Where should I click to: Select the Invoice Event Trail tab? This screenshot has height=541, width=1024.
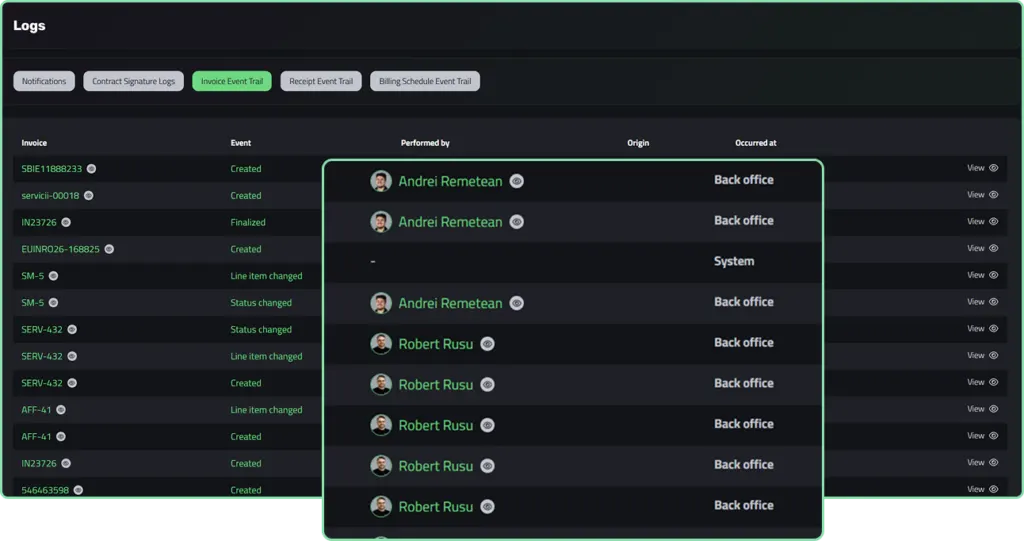click(232, 81)
